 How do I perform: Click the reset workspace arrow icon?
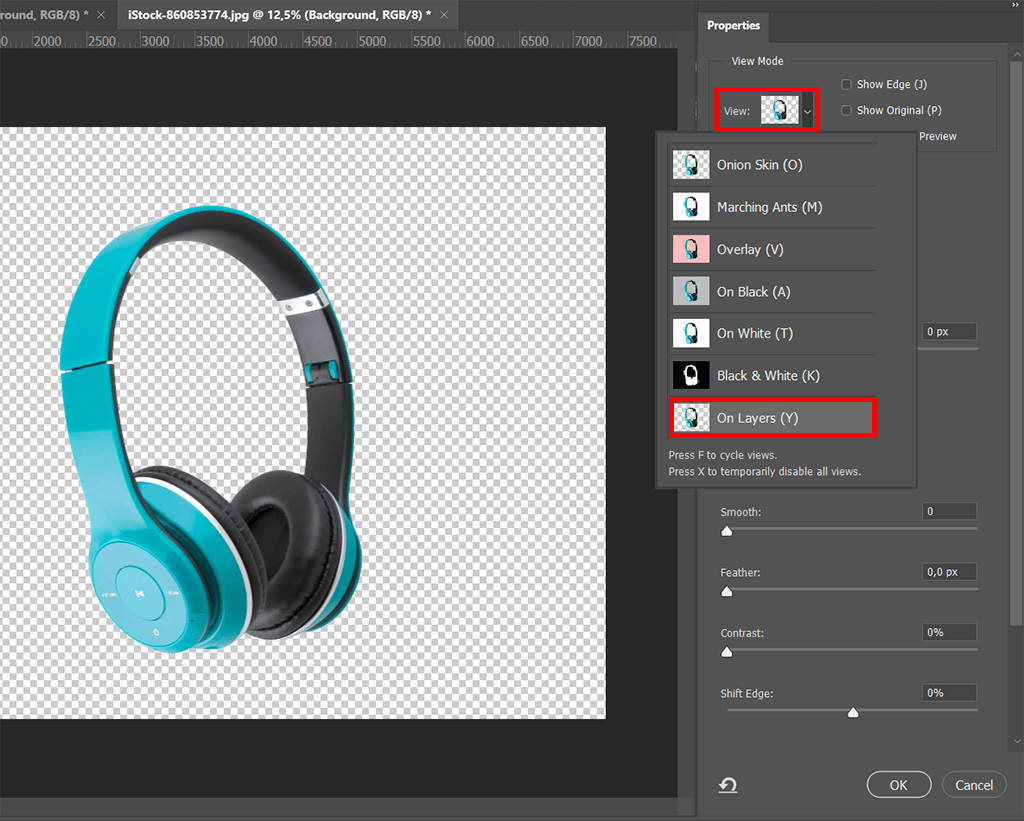coord(728,785)
